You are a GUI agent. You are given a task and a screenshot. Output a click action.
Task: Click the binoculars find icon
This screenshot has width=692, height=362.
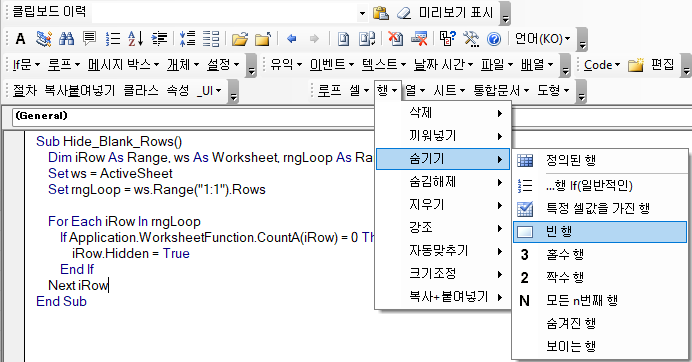click(x=66, y=39)
